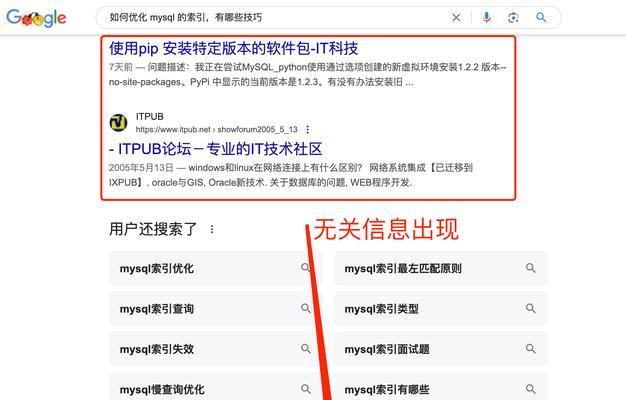
Task: Search related query 'mysql索引最左匹配原则'
Action: (x=441, y=268)
